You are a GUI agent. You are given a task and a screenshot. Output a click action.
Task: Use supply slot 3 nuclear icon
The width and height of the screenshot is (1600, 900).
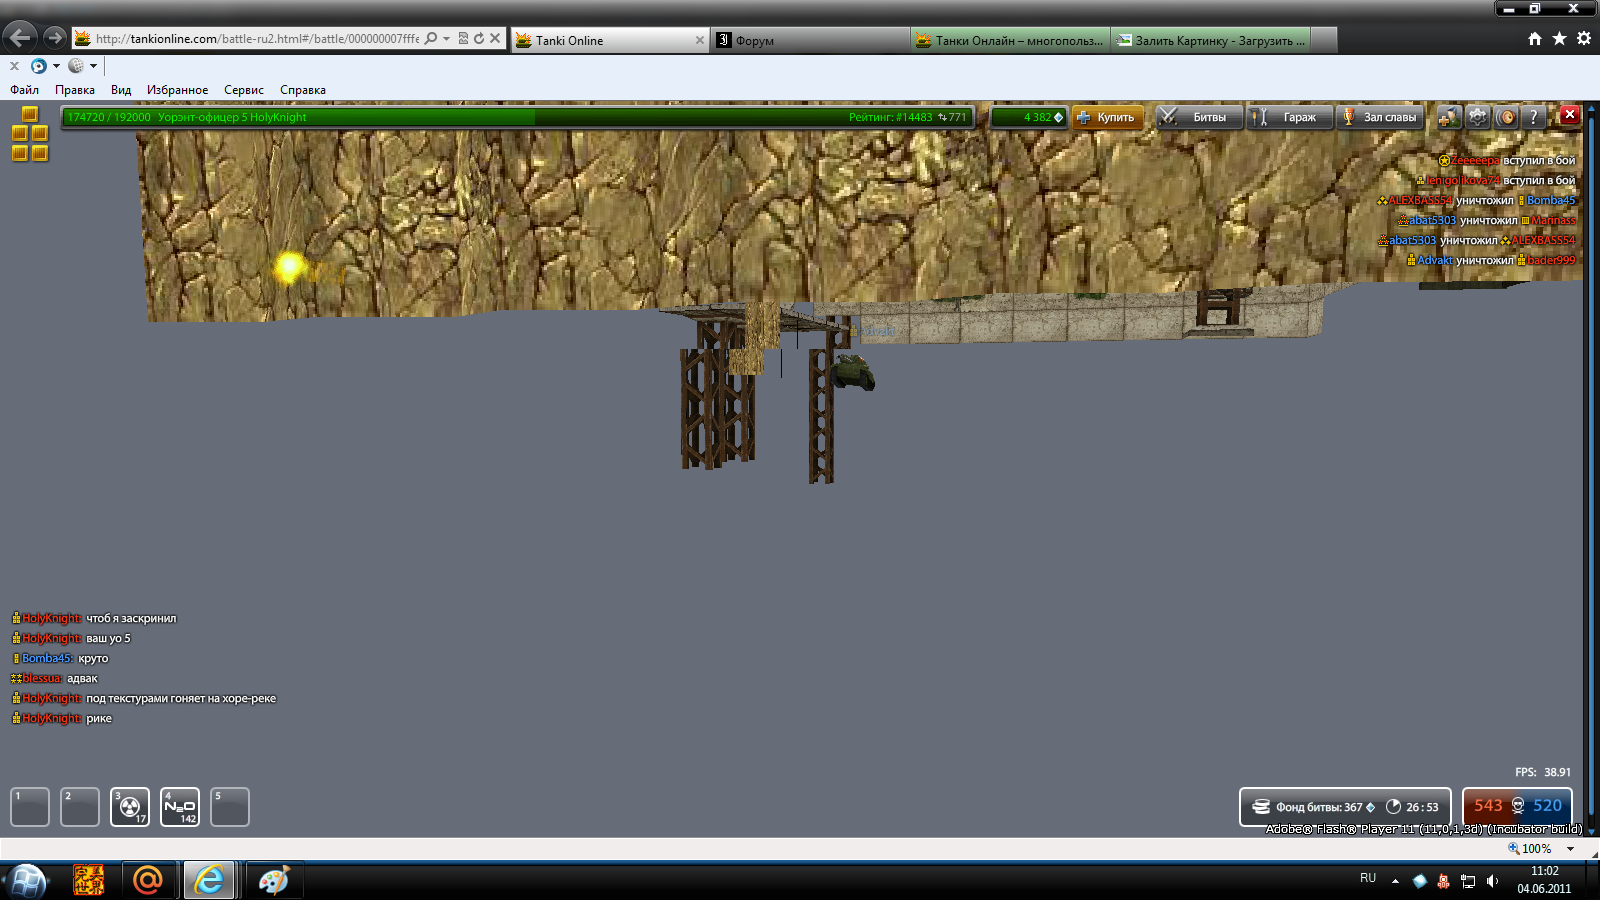130,807
